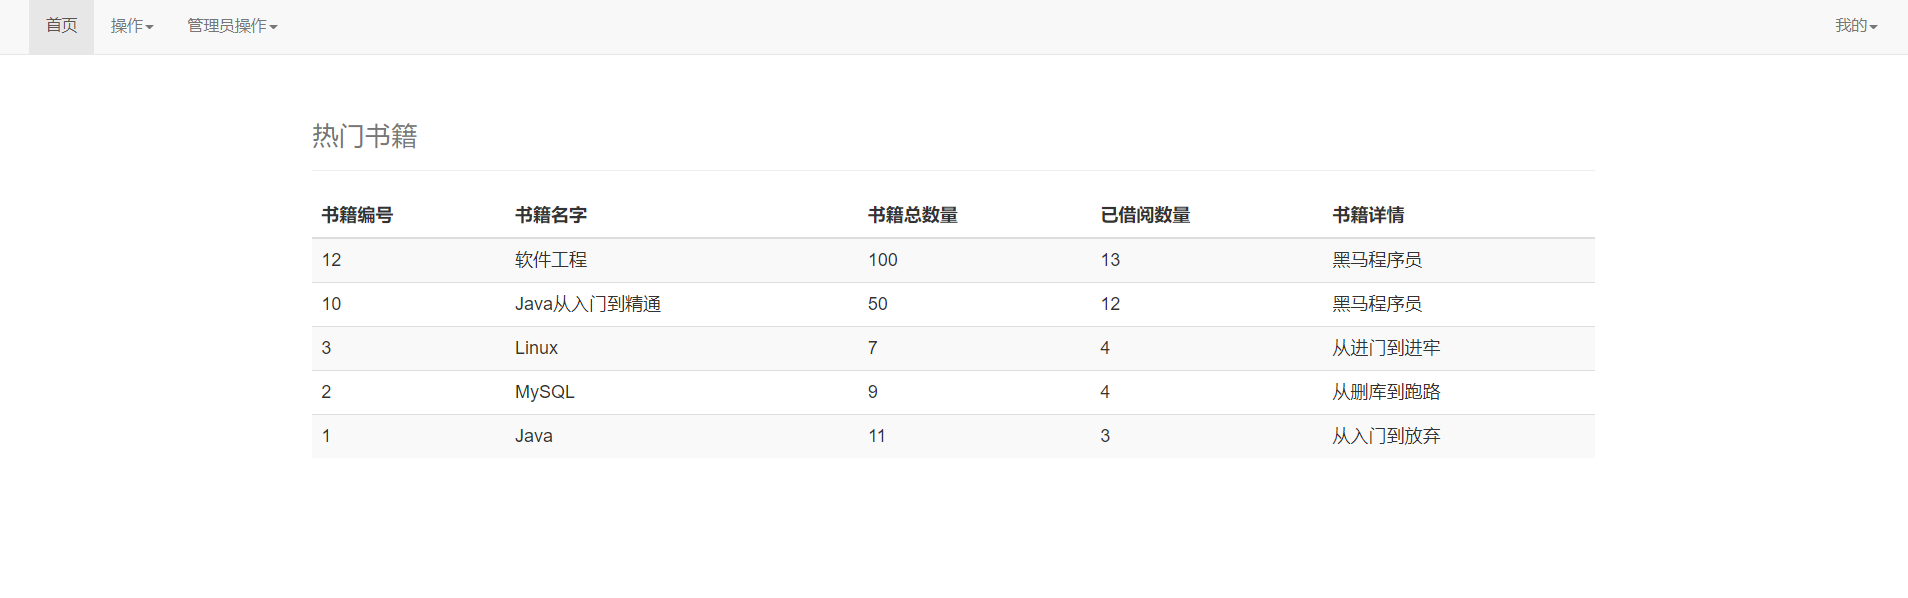Select the 软件工程 book row

click(953, 260)
